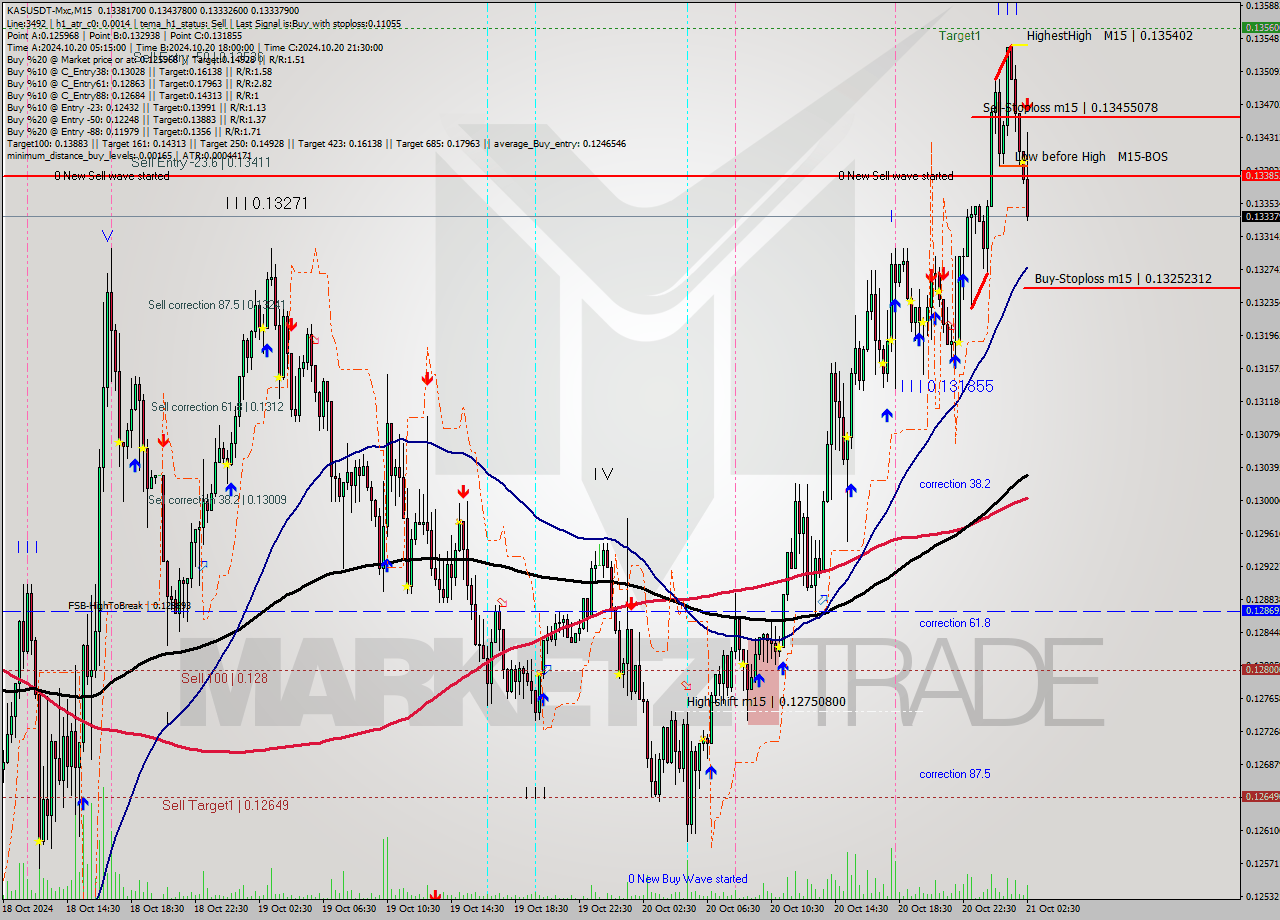Click Sell correction 61.8 | 0.1312 label
This screenshot has height=920, width=1280.
[x=216, y=407]
